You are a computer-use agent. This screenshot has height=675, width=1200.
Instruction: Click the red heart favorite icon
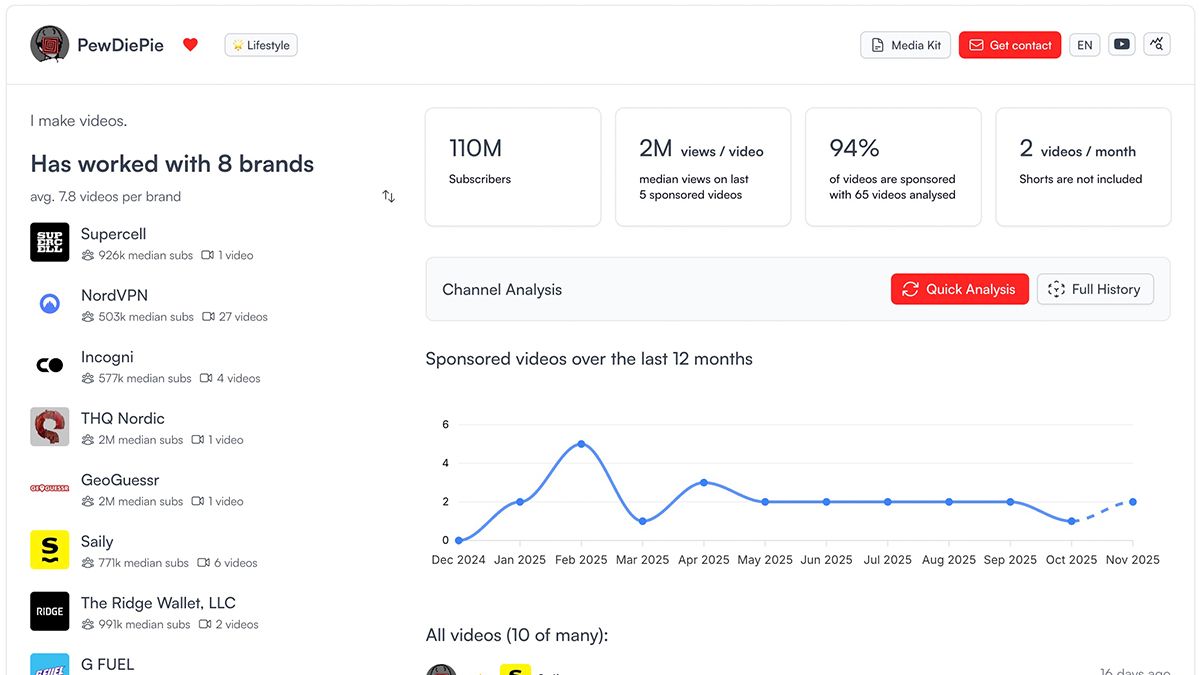tap(190, 45)
